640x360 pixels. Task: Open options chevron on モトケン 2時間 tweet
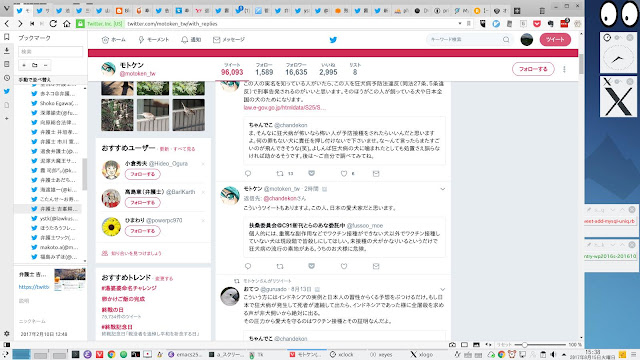tap(442, 189)
